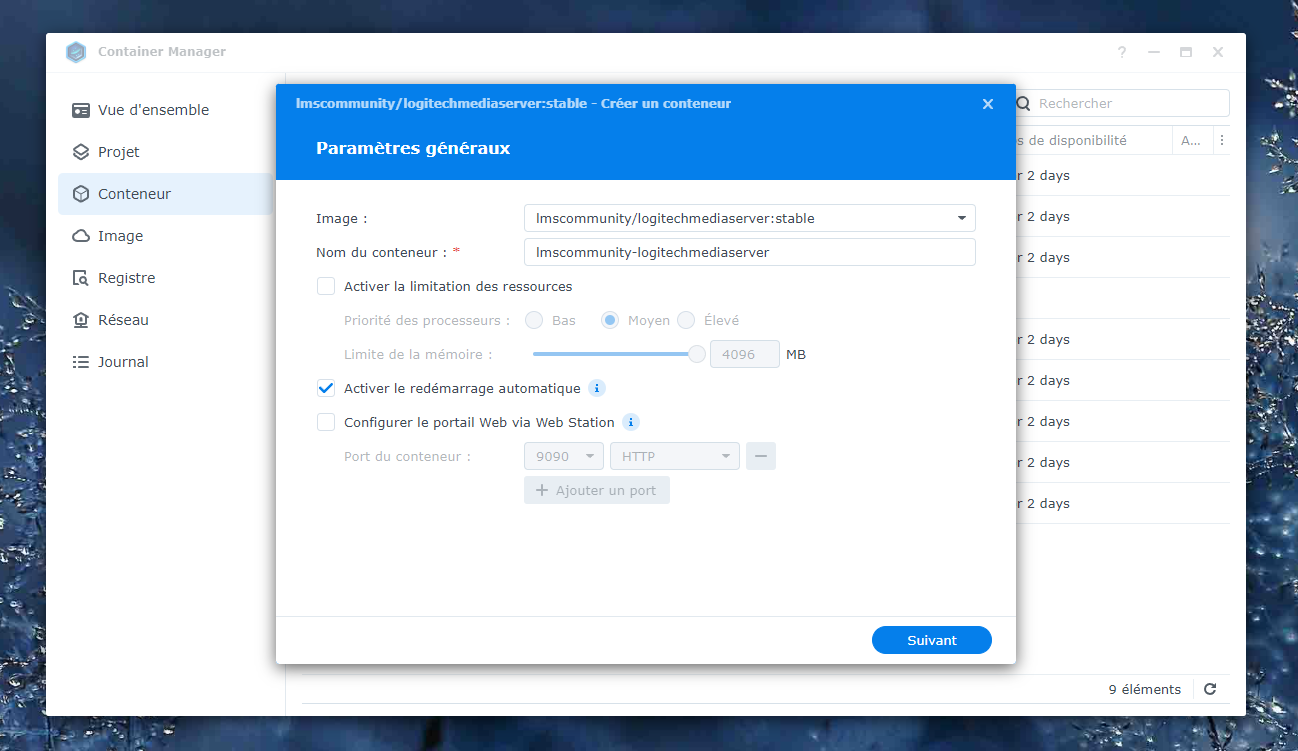Open the column options three-dots icon

point(1221,141)
